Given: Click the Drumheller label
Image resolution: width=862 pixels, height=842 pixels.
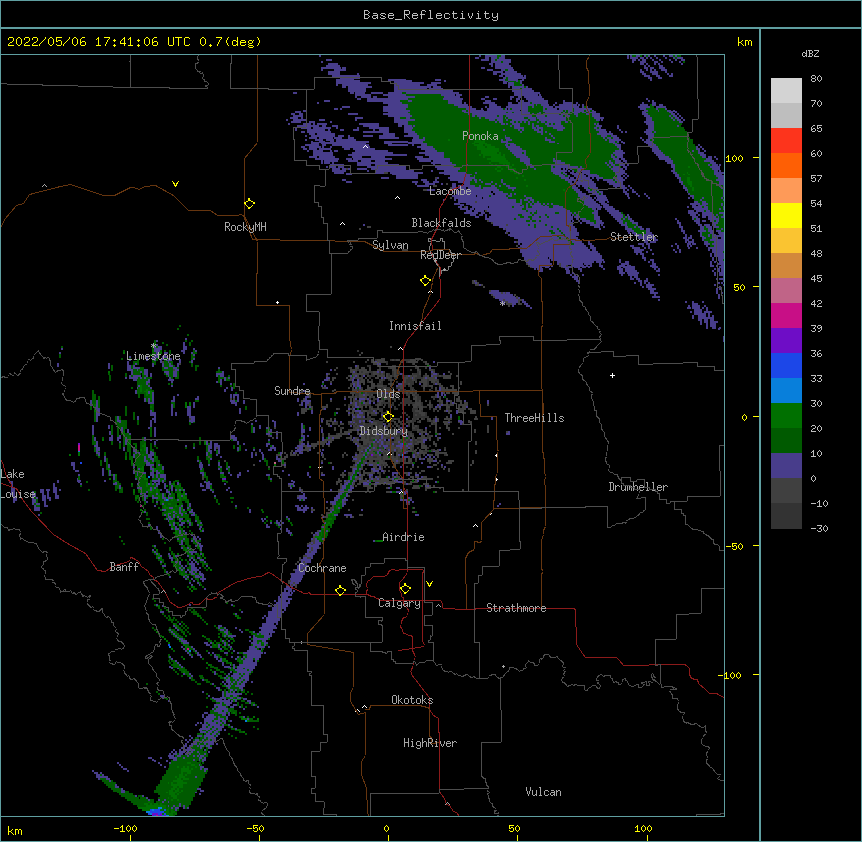Looking at the screenshot, I should 638,487.
